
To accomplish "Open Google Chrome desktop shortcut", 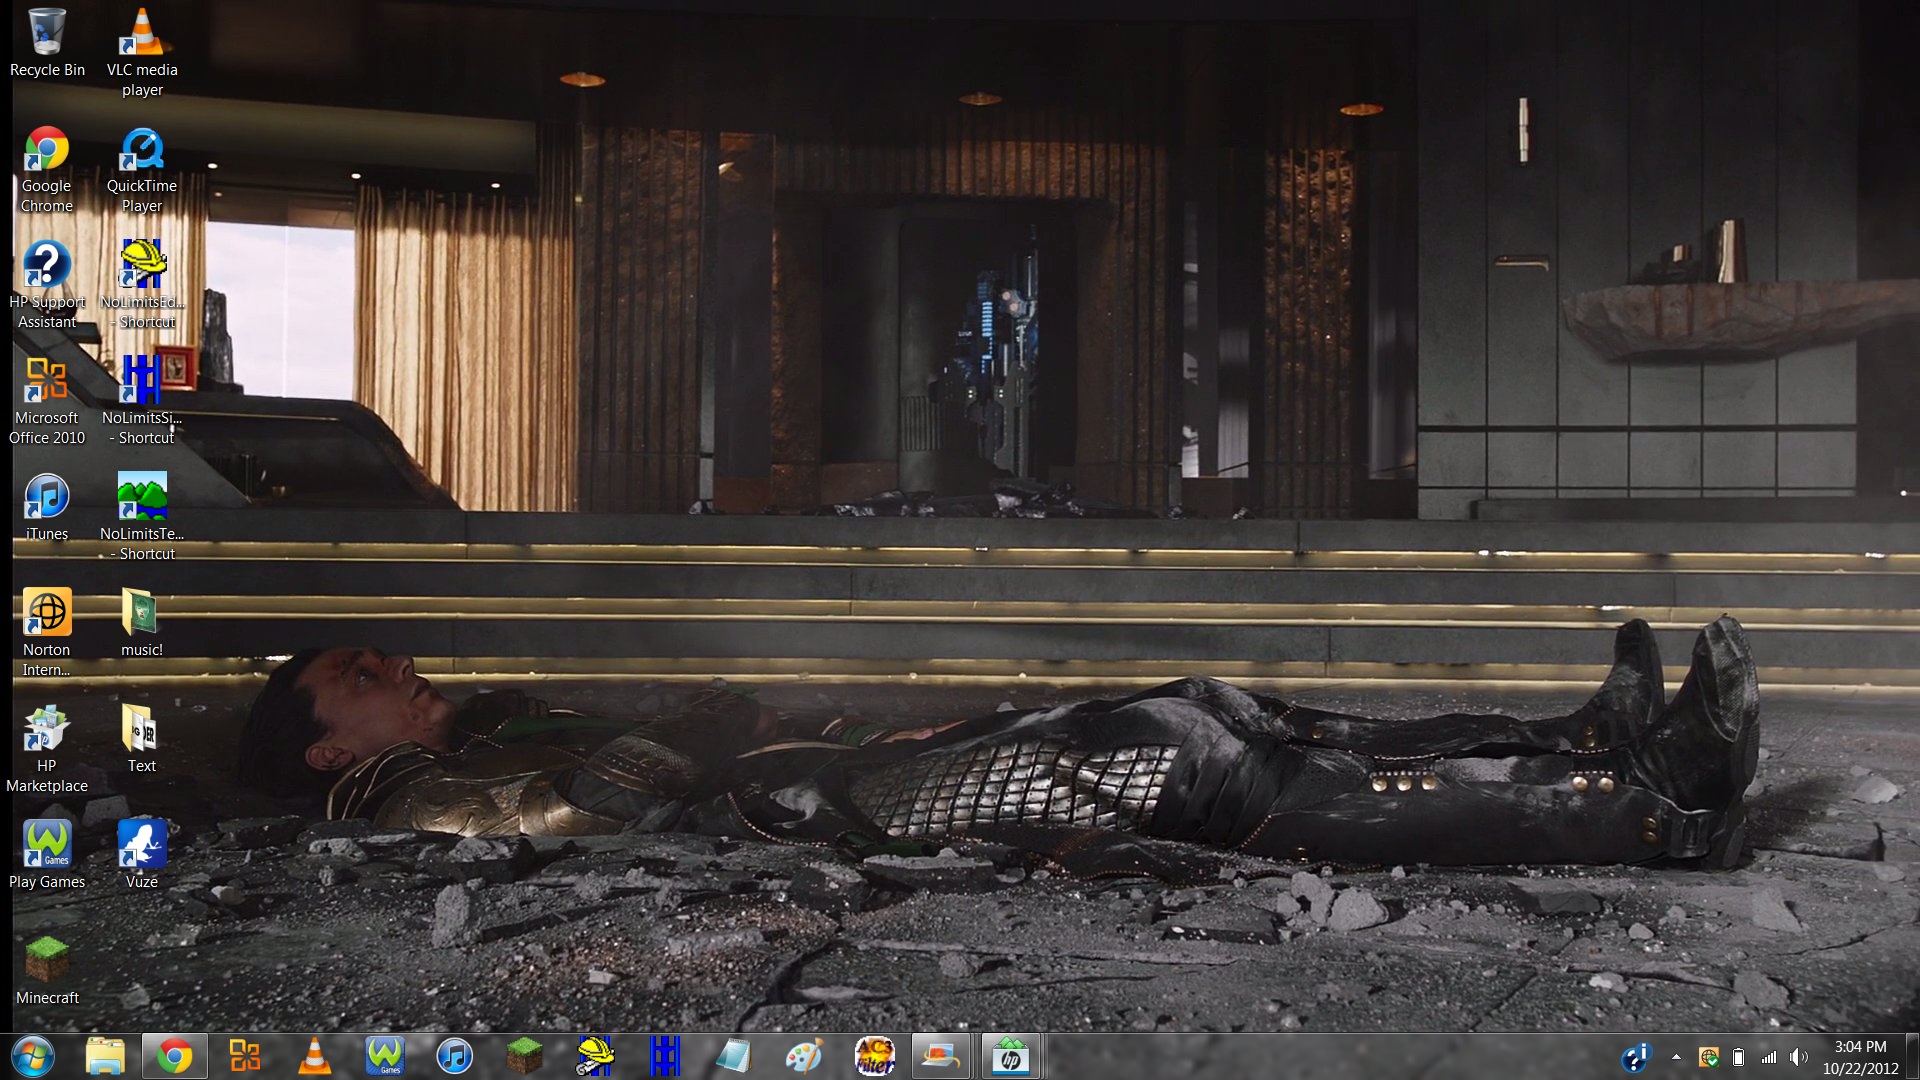I will click(47, 169).
